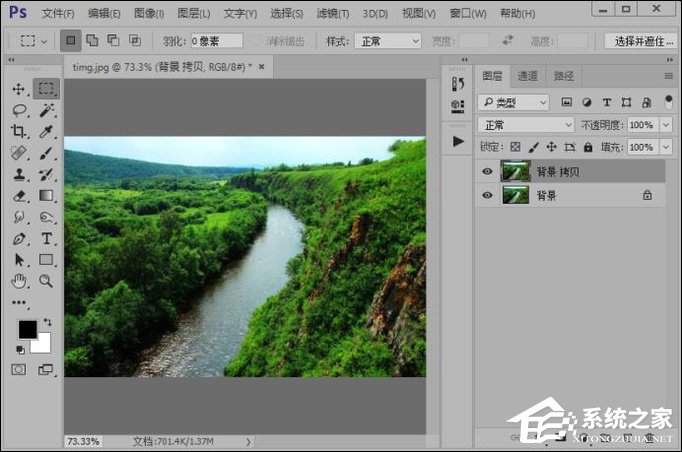
Task: Toggle Quick Mask mode
Action: 18,370
